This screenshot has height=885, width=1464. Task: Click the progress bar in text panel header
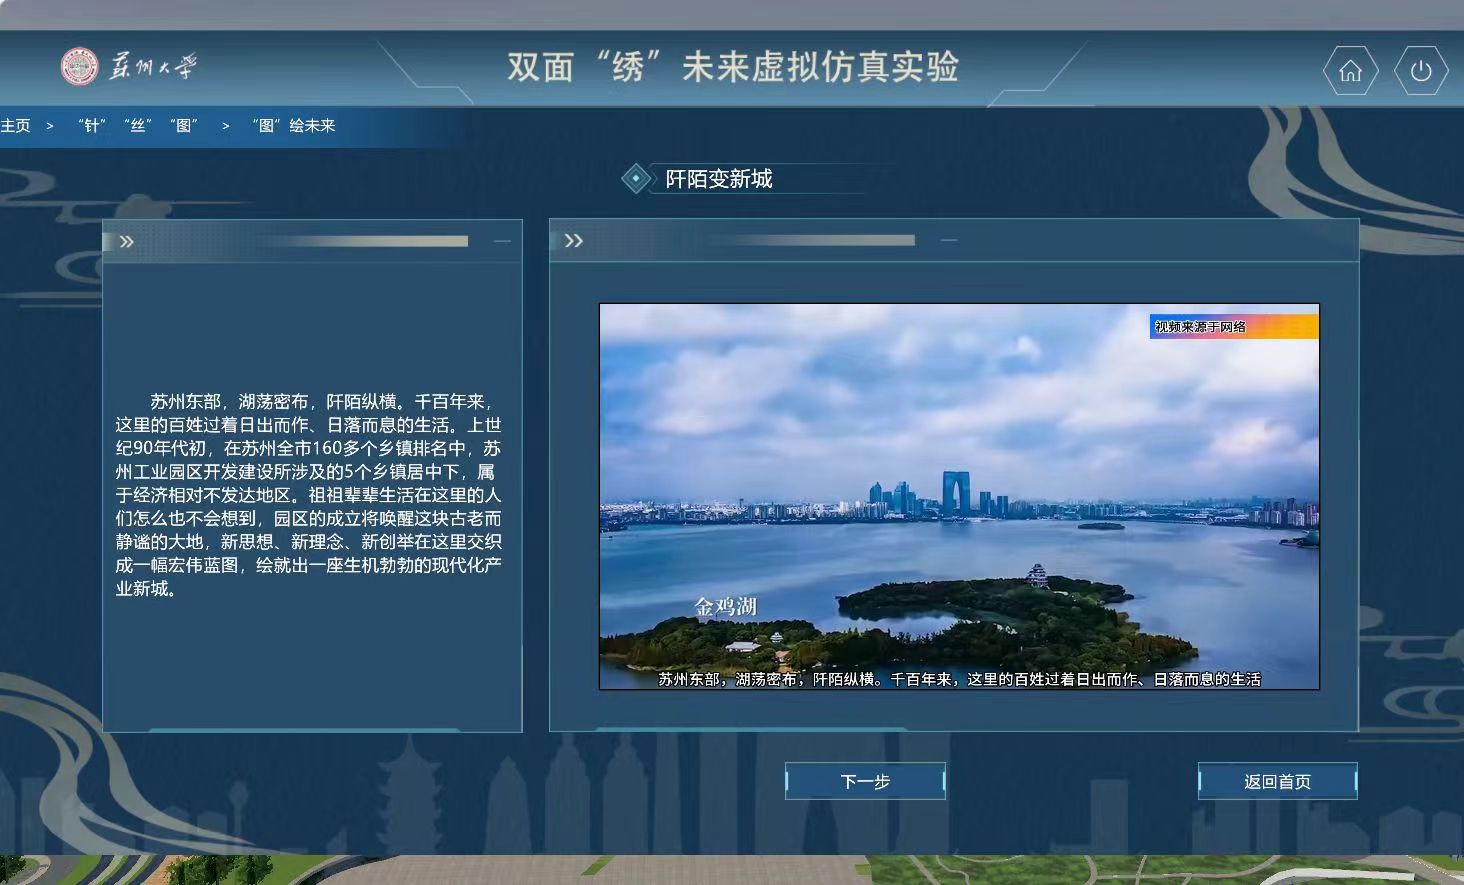point(360,241)
